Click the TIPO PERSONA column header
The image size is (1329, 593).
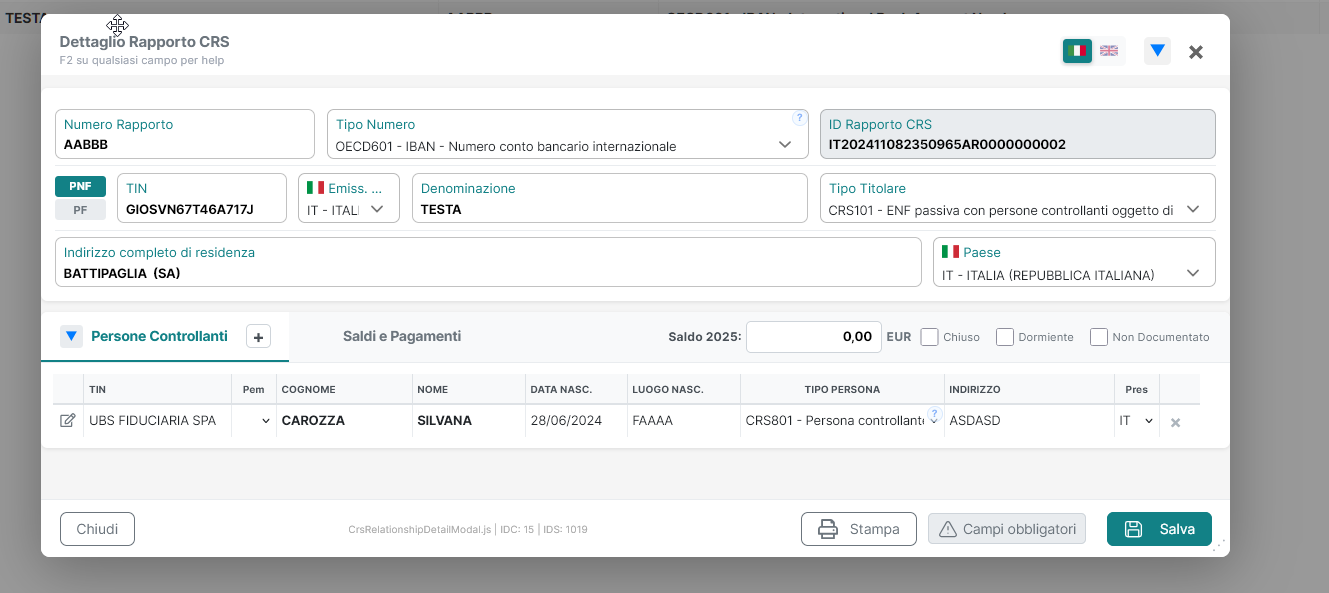tap(842, 389)
